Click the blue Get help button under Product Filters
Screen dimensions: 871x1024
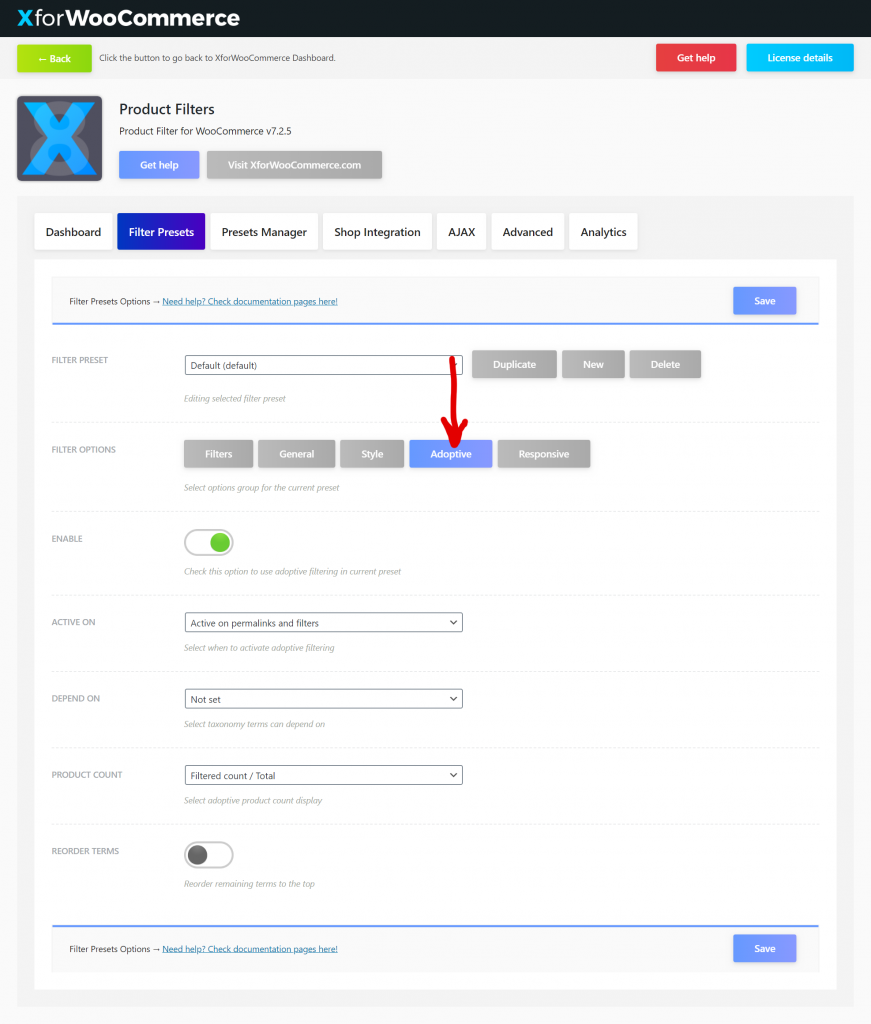coord(159,165)
